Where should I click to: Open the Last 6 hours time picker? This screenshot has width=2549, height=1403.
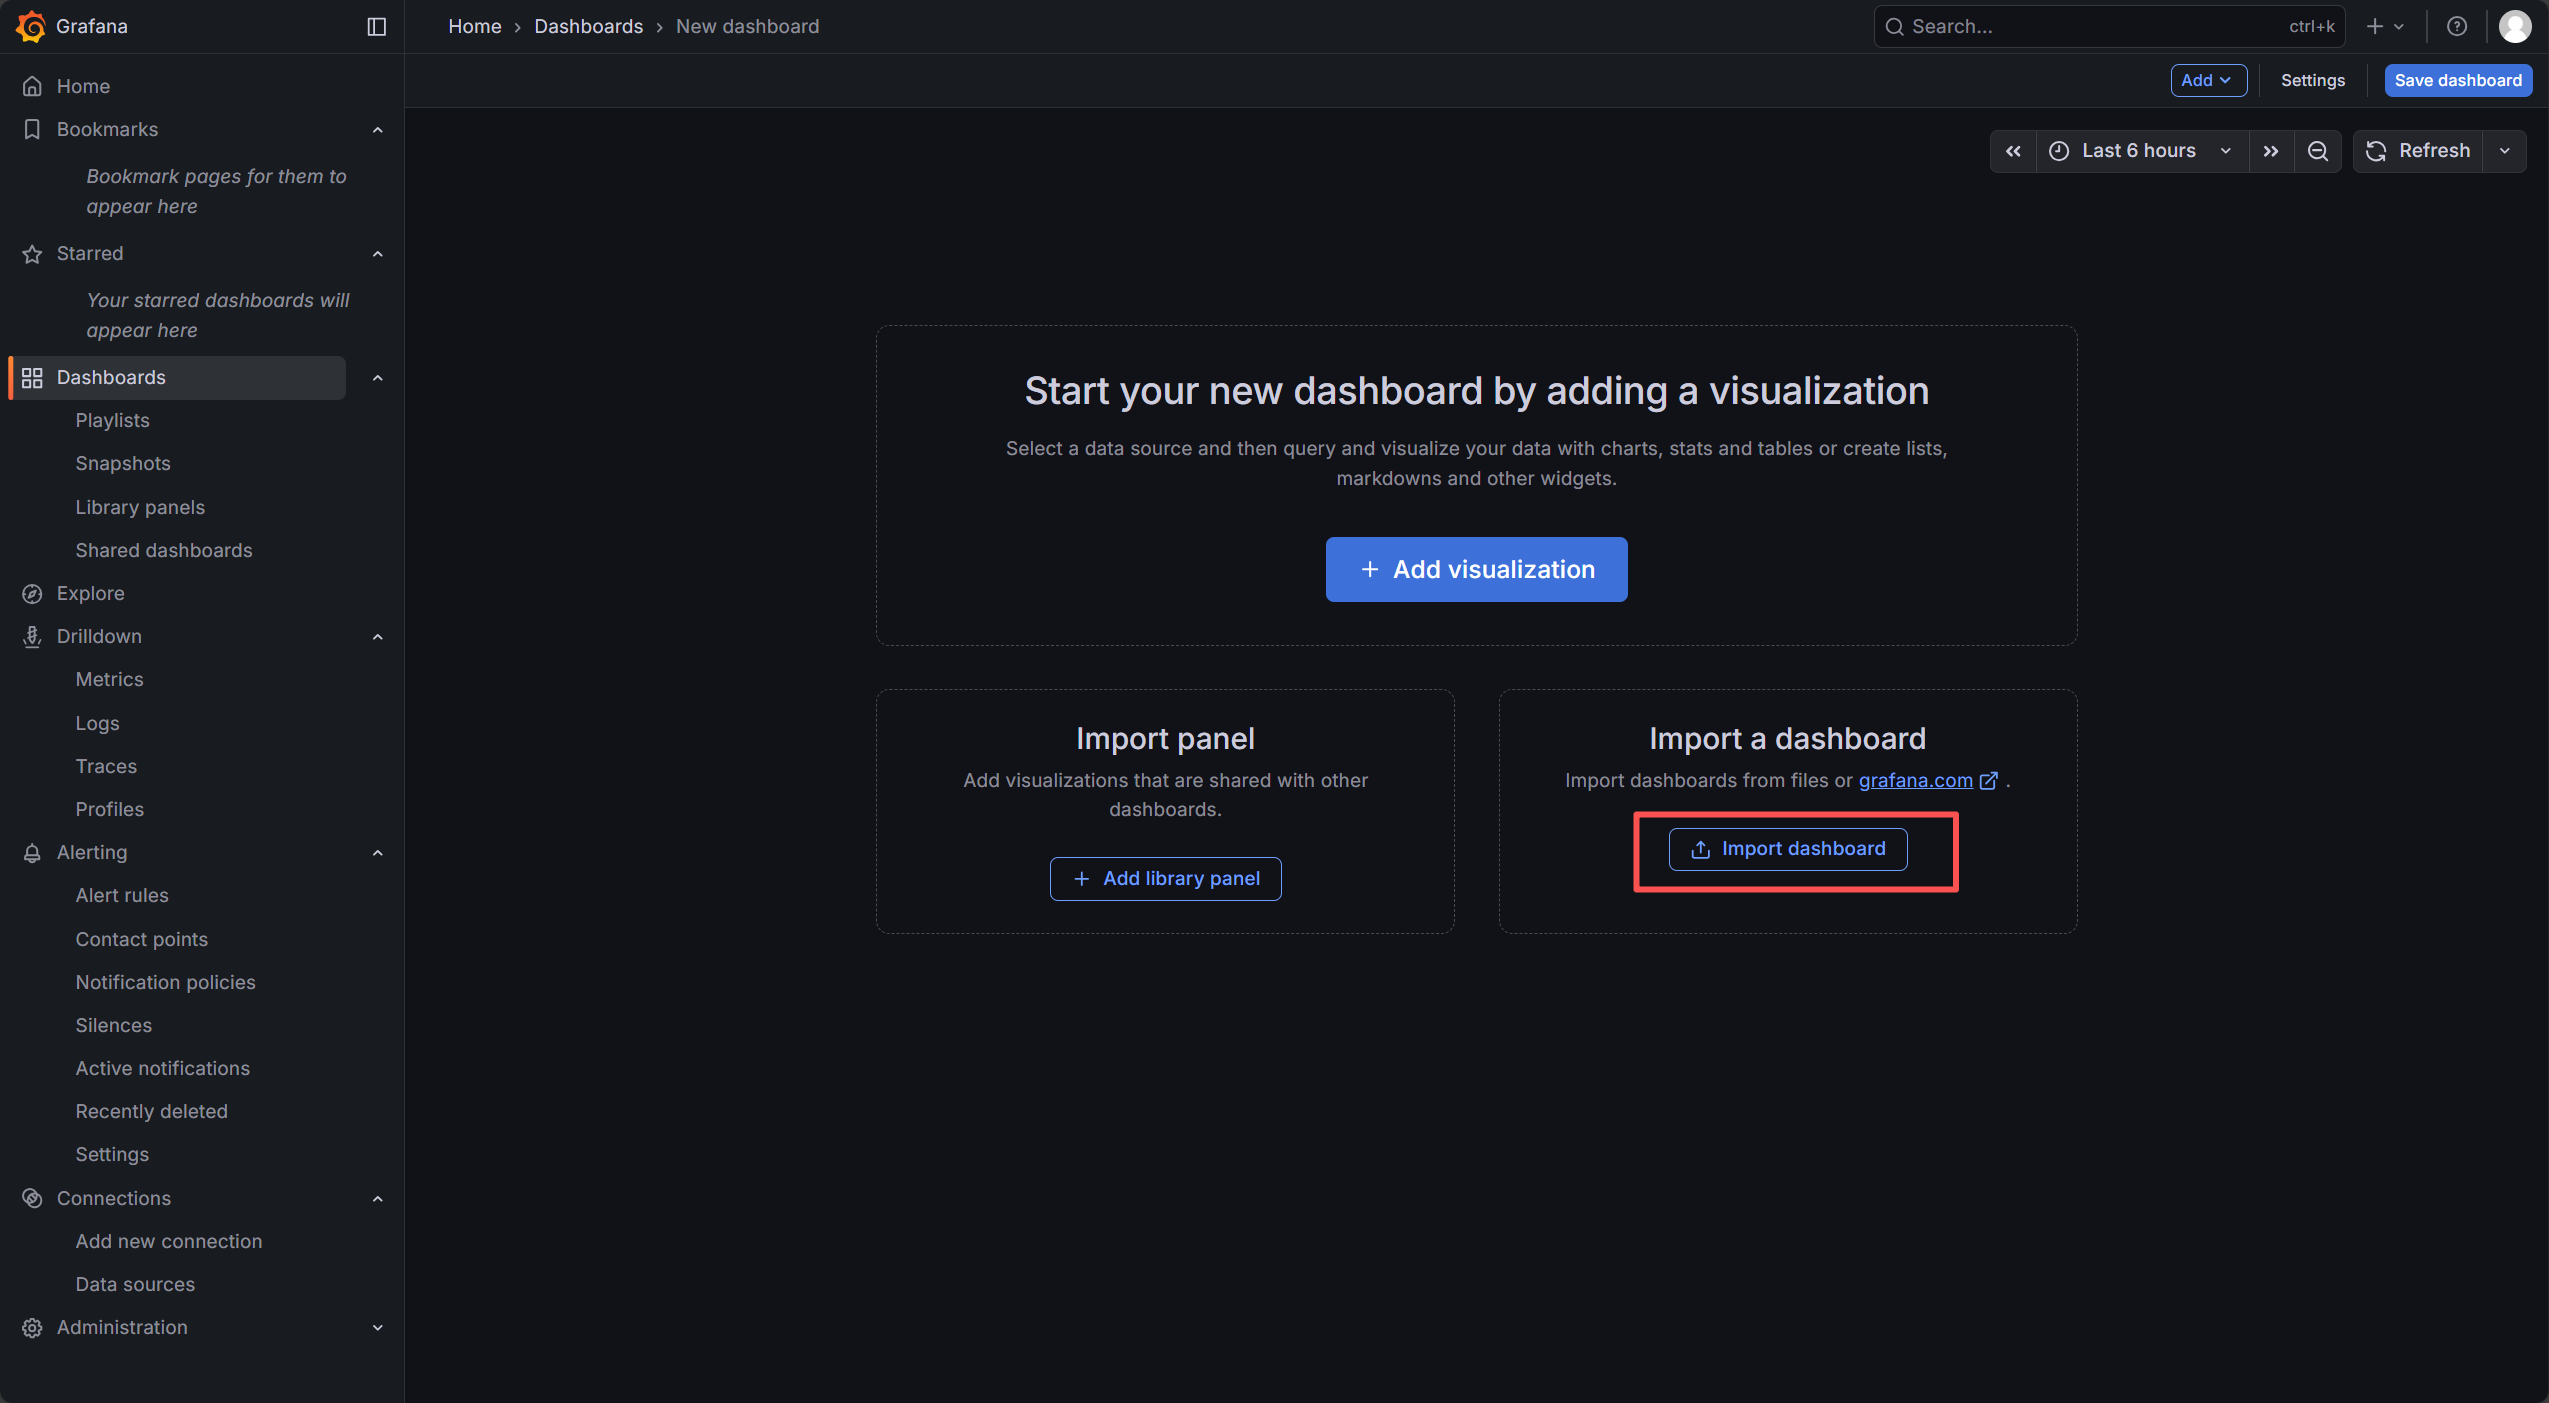click(2140, 151)
